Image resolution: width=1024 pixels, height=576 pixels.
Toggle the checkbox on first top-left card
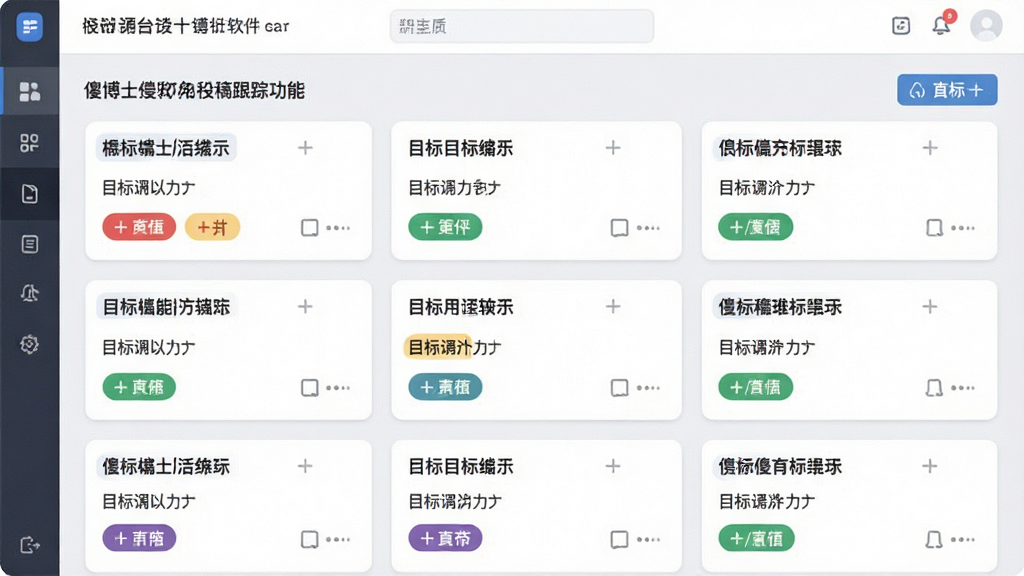310,228
